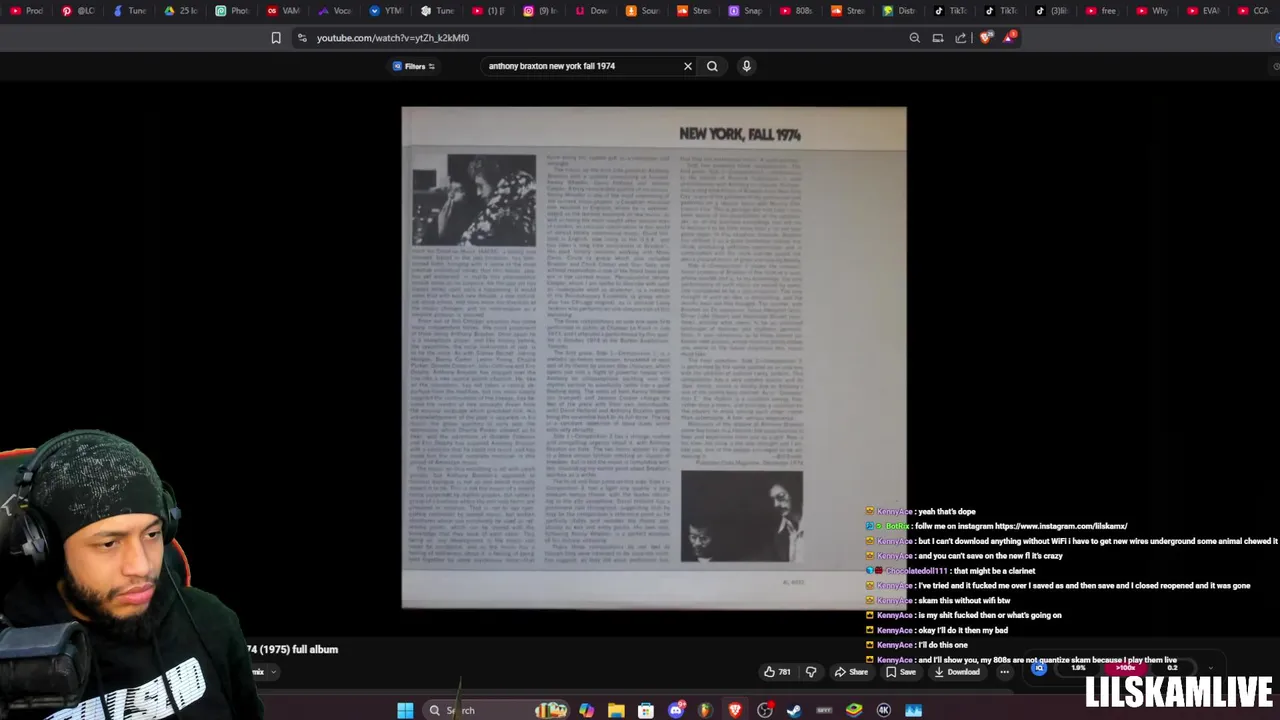Switch to the 'Distr' browser tab
Image resolution: width=1280 pixels, height=720 pixels.
coord(900,11)
